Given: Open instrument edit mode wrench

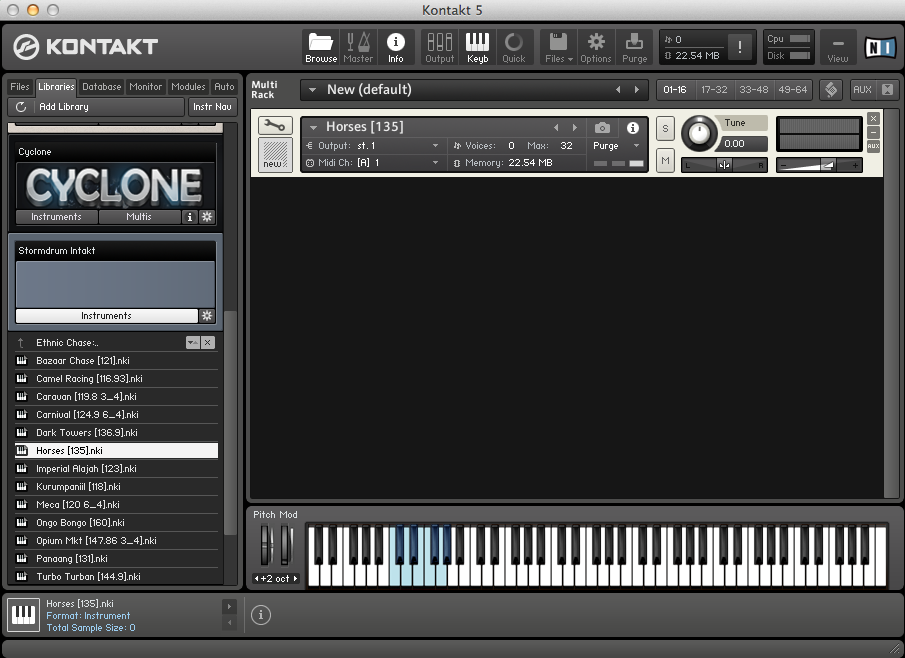Looking at the screenshot, I should click(275, 125).
